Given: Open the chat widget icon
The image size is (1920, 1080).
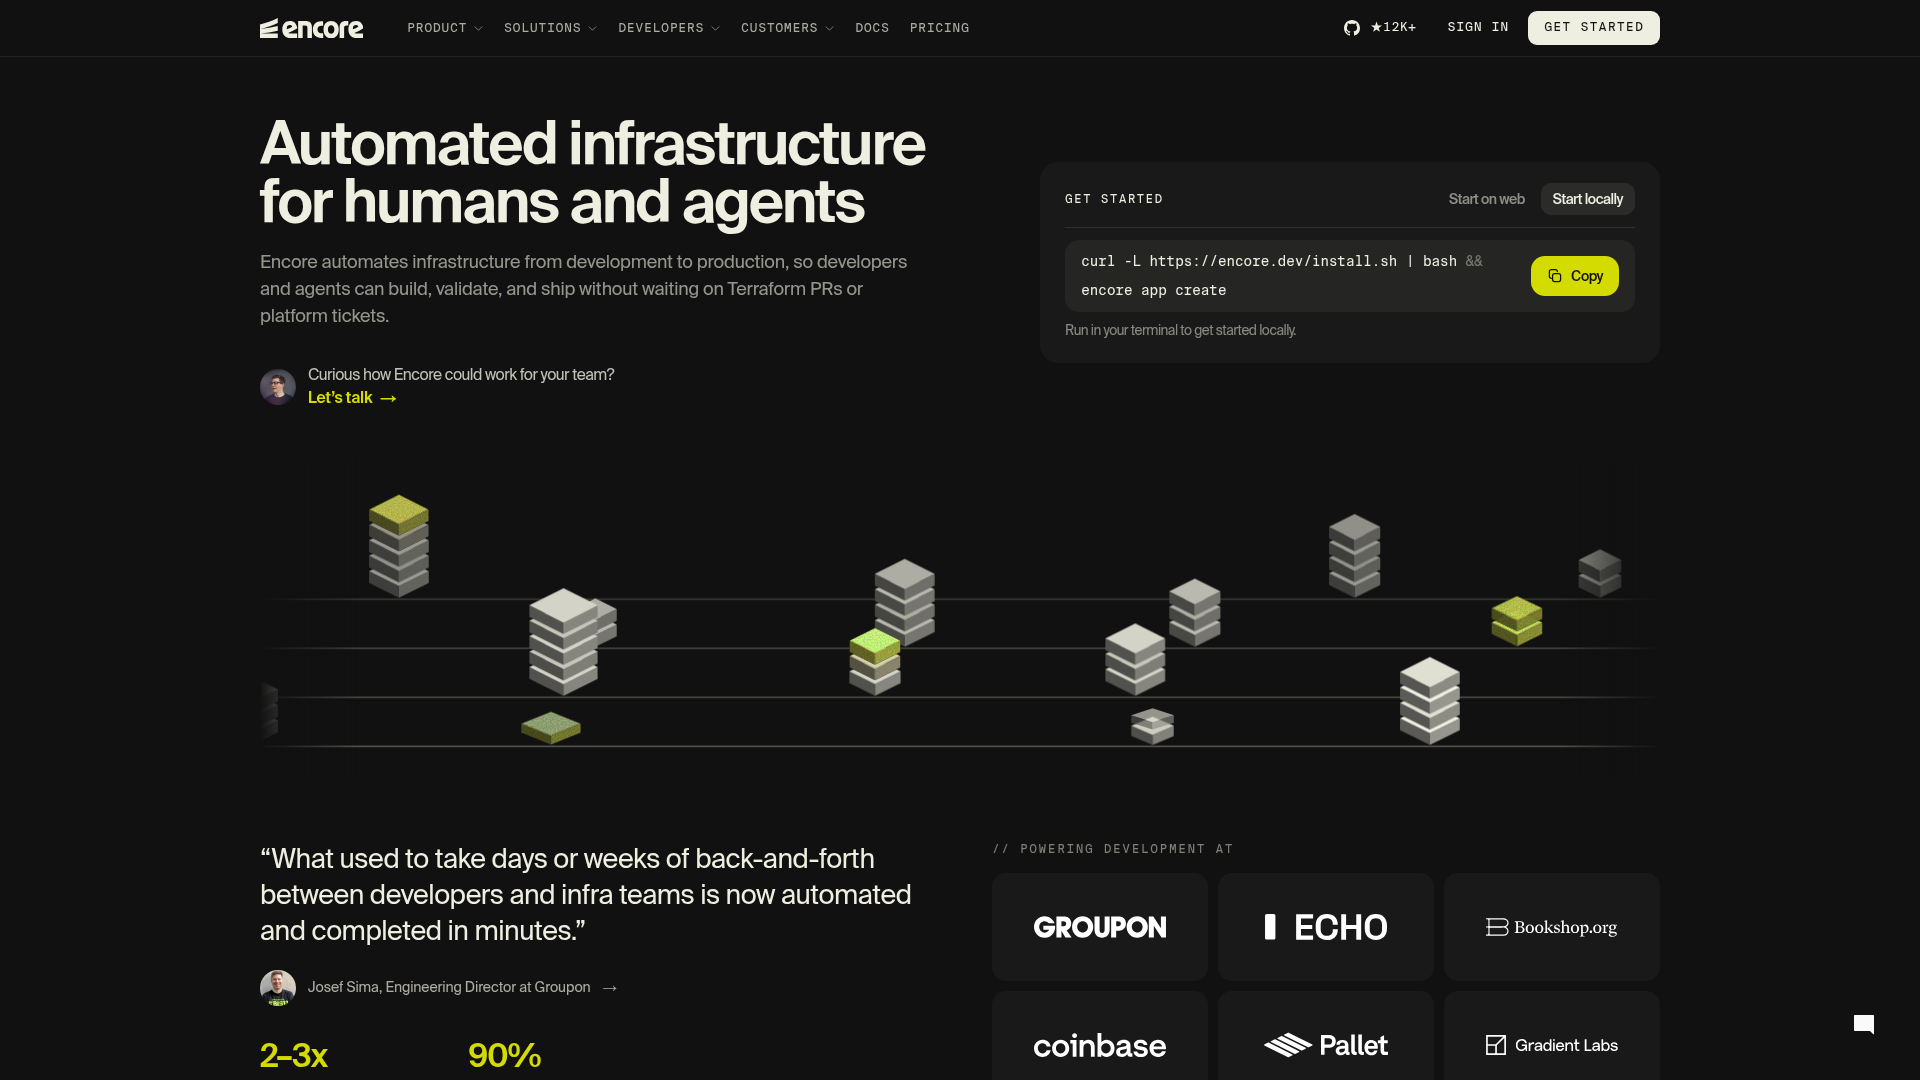Looking at the screenshot, I should pyautogui.click(x=1864, y=1024).
